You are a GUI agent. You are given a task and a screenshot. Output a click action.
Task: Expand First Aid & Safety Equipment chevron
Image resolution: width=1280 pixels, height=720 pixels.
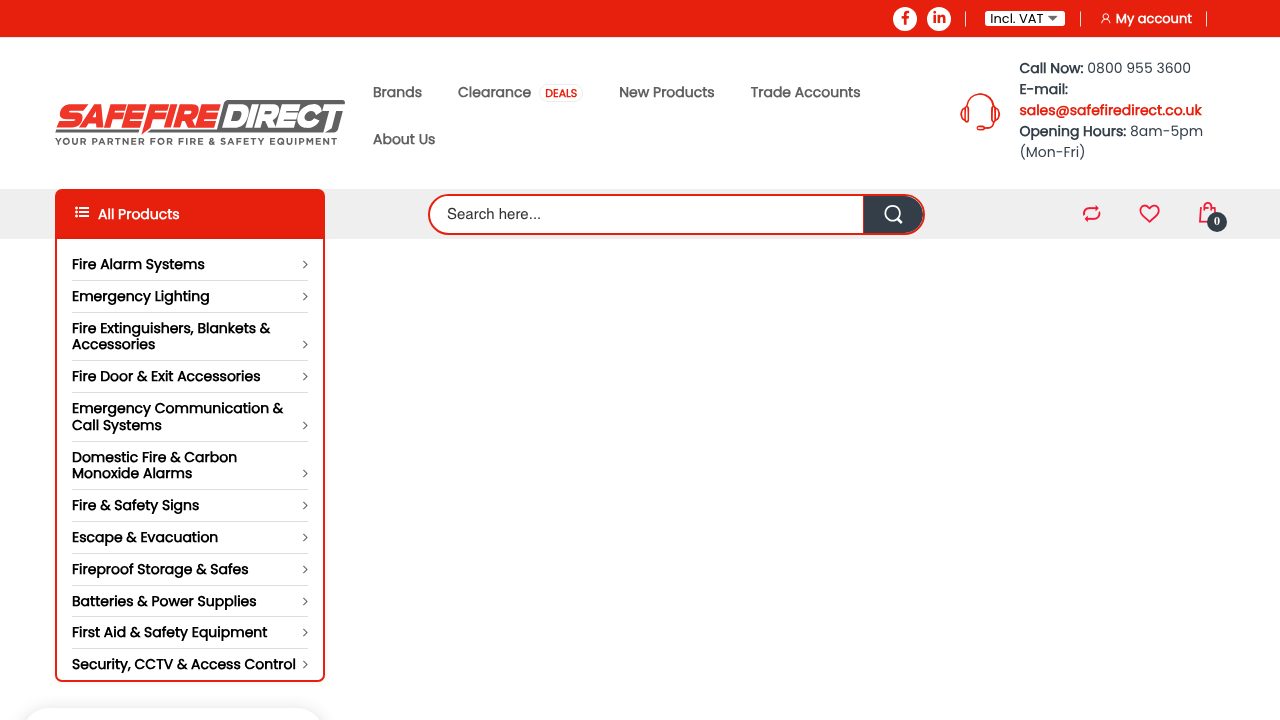305,633
